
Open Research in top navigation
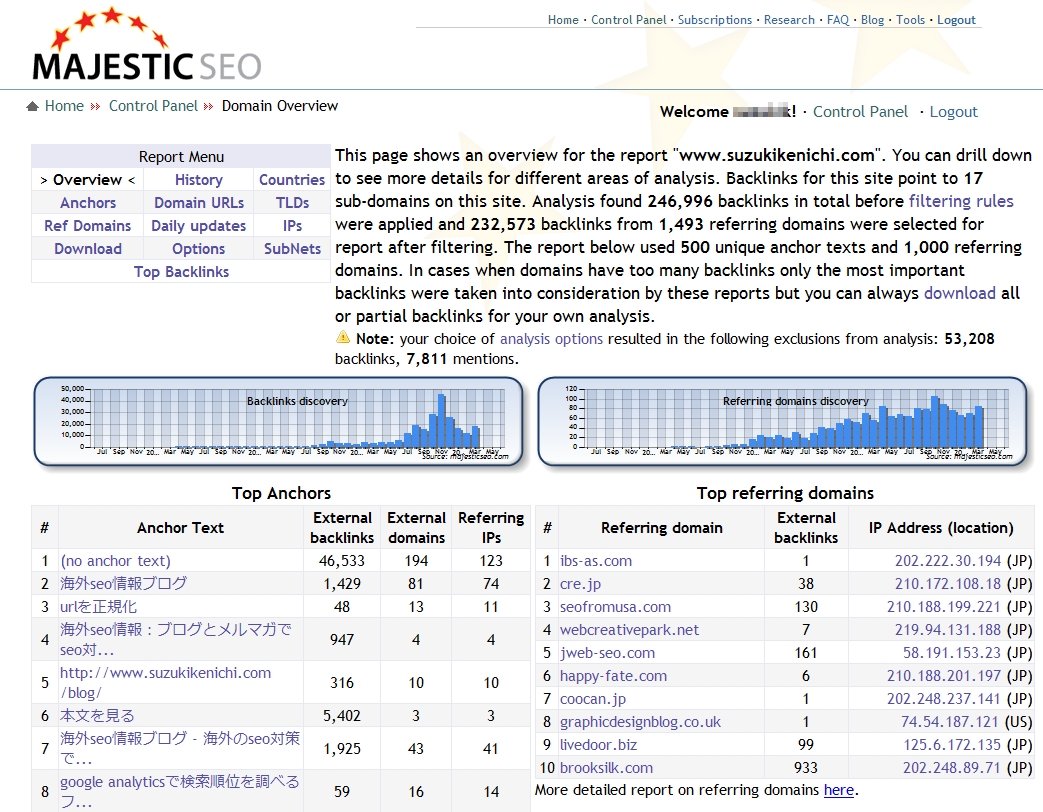point(789,20)
